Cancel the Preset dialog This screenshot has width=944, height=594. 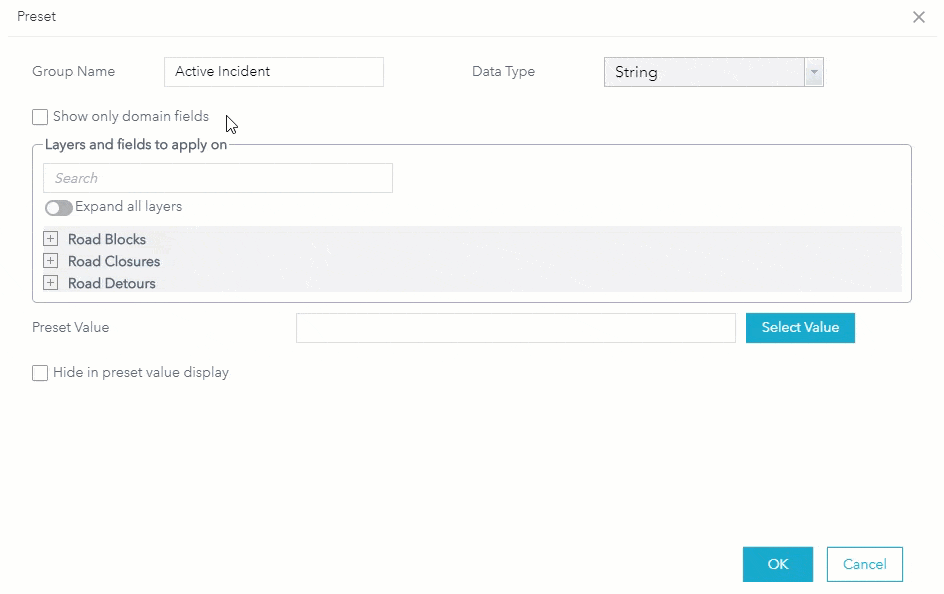point(864,564)
